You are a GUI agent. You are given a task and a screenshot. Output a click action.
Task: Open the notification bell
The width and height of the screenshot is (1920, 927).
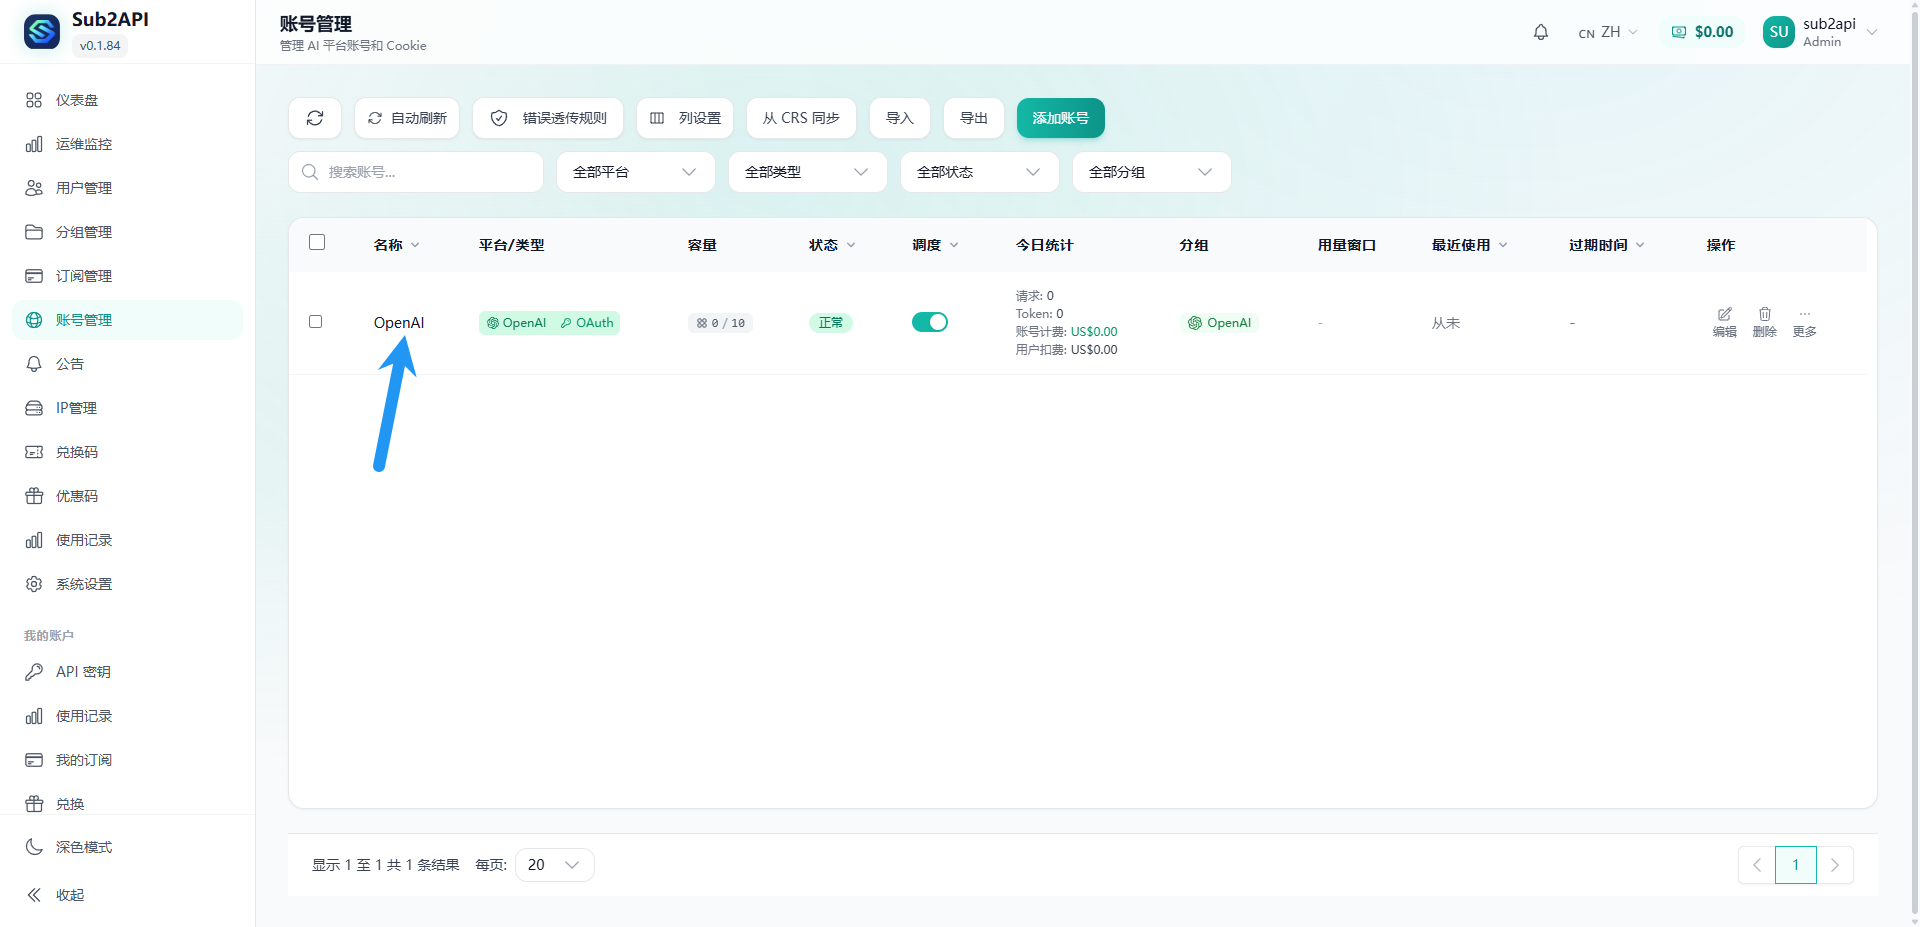[x=1540, y=31]
